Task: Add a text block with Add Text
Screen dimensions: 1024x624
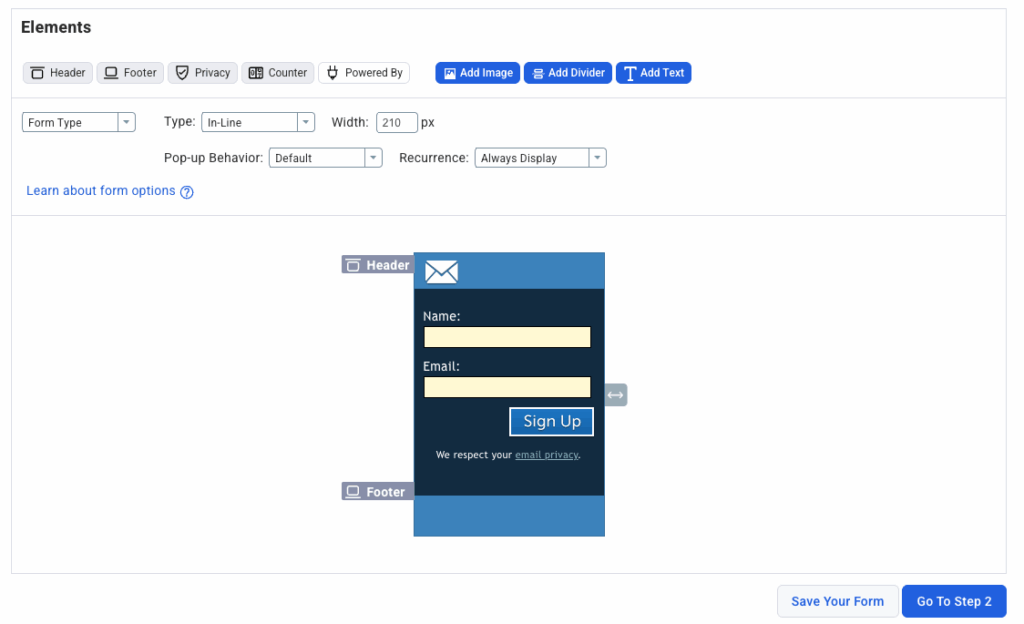Action: pyautogui.click(x=653, y=73)
